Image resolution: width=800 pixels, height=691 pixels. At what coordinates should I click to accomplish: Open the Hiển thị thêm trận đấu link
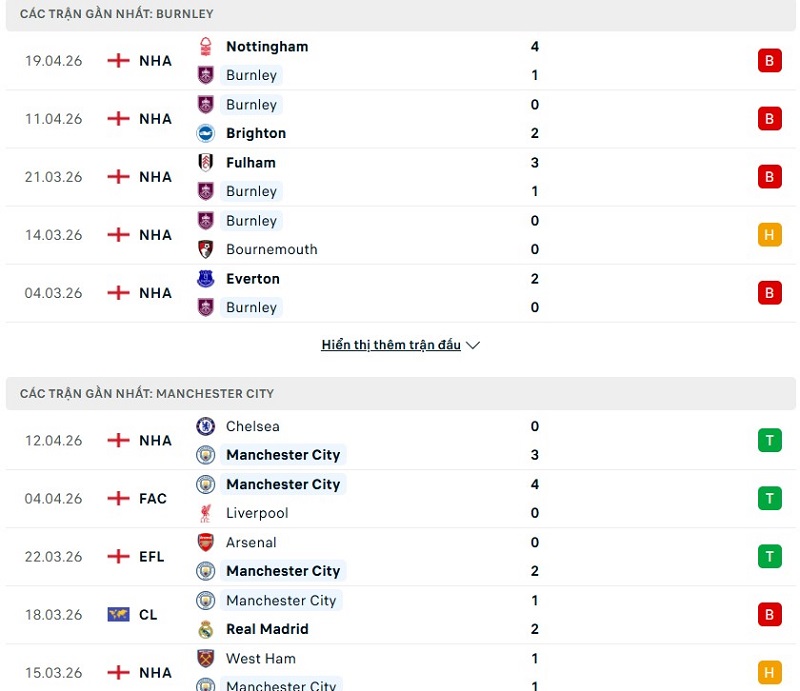[x=390, y=344]
